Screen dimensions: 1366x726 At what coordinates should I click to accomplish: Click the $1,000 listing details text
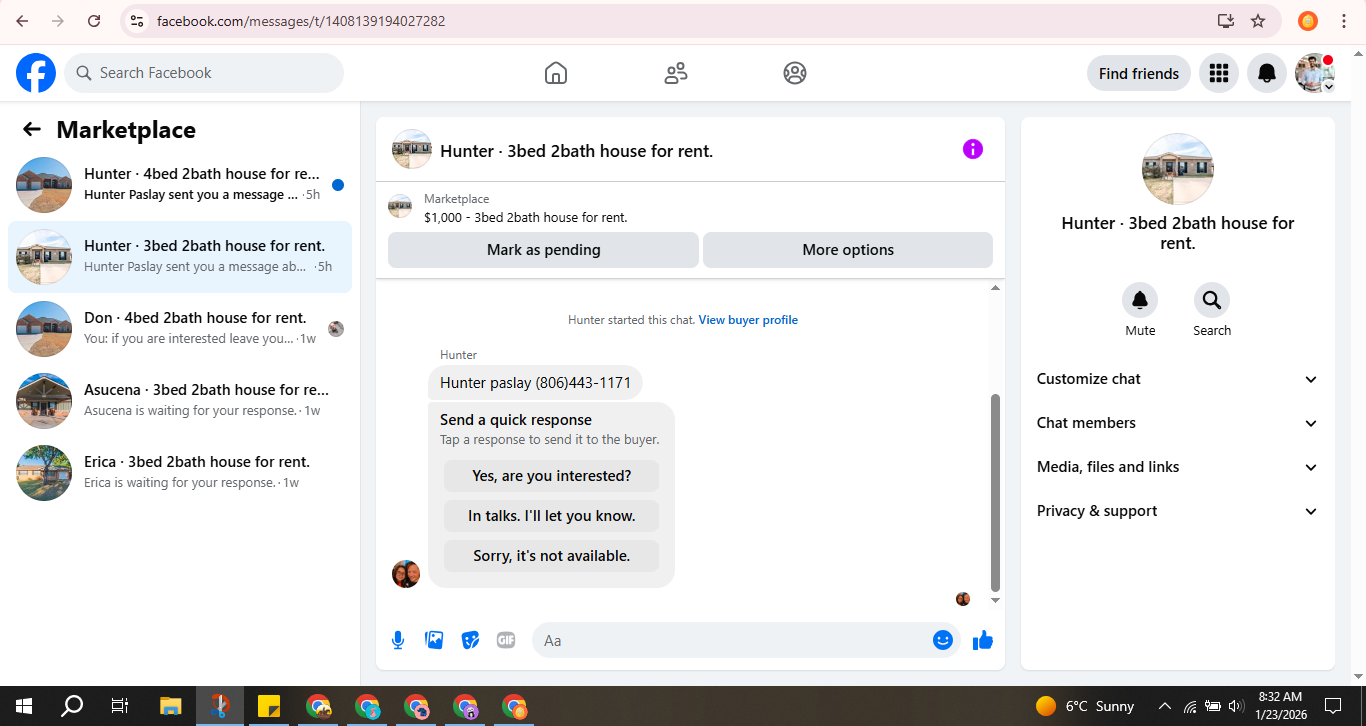(526, 217)
